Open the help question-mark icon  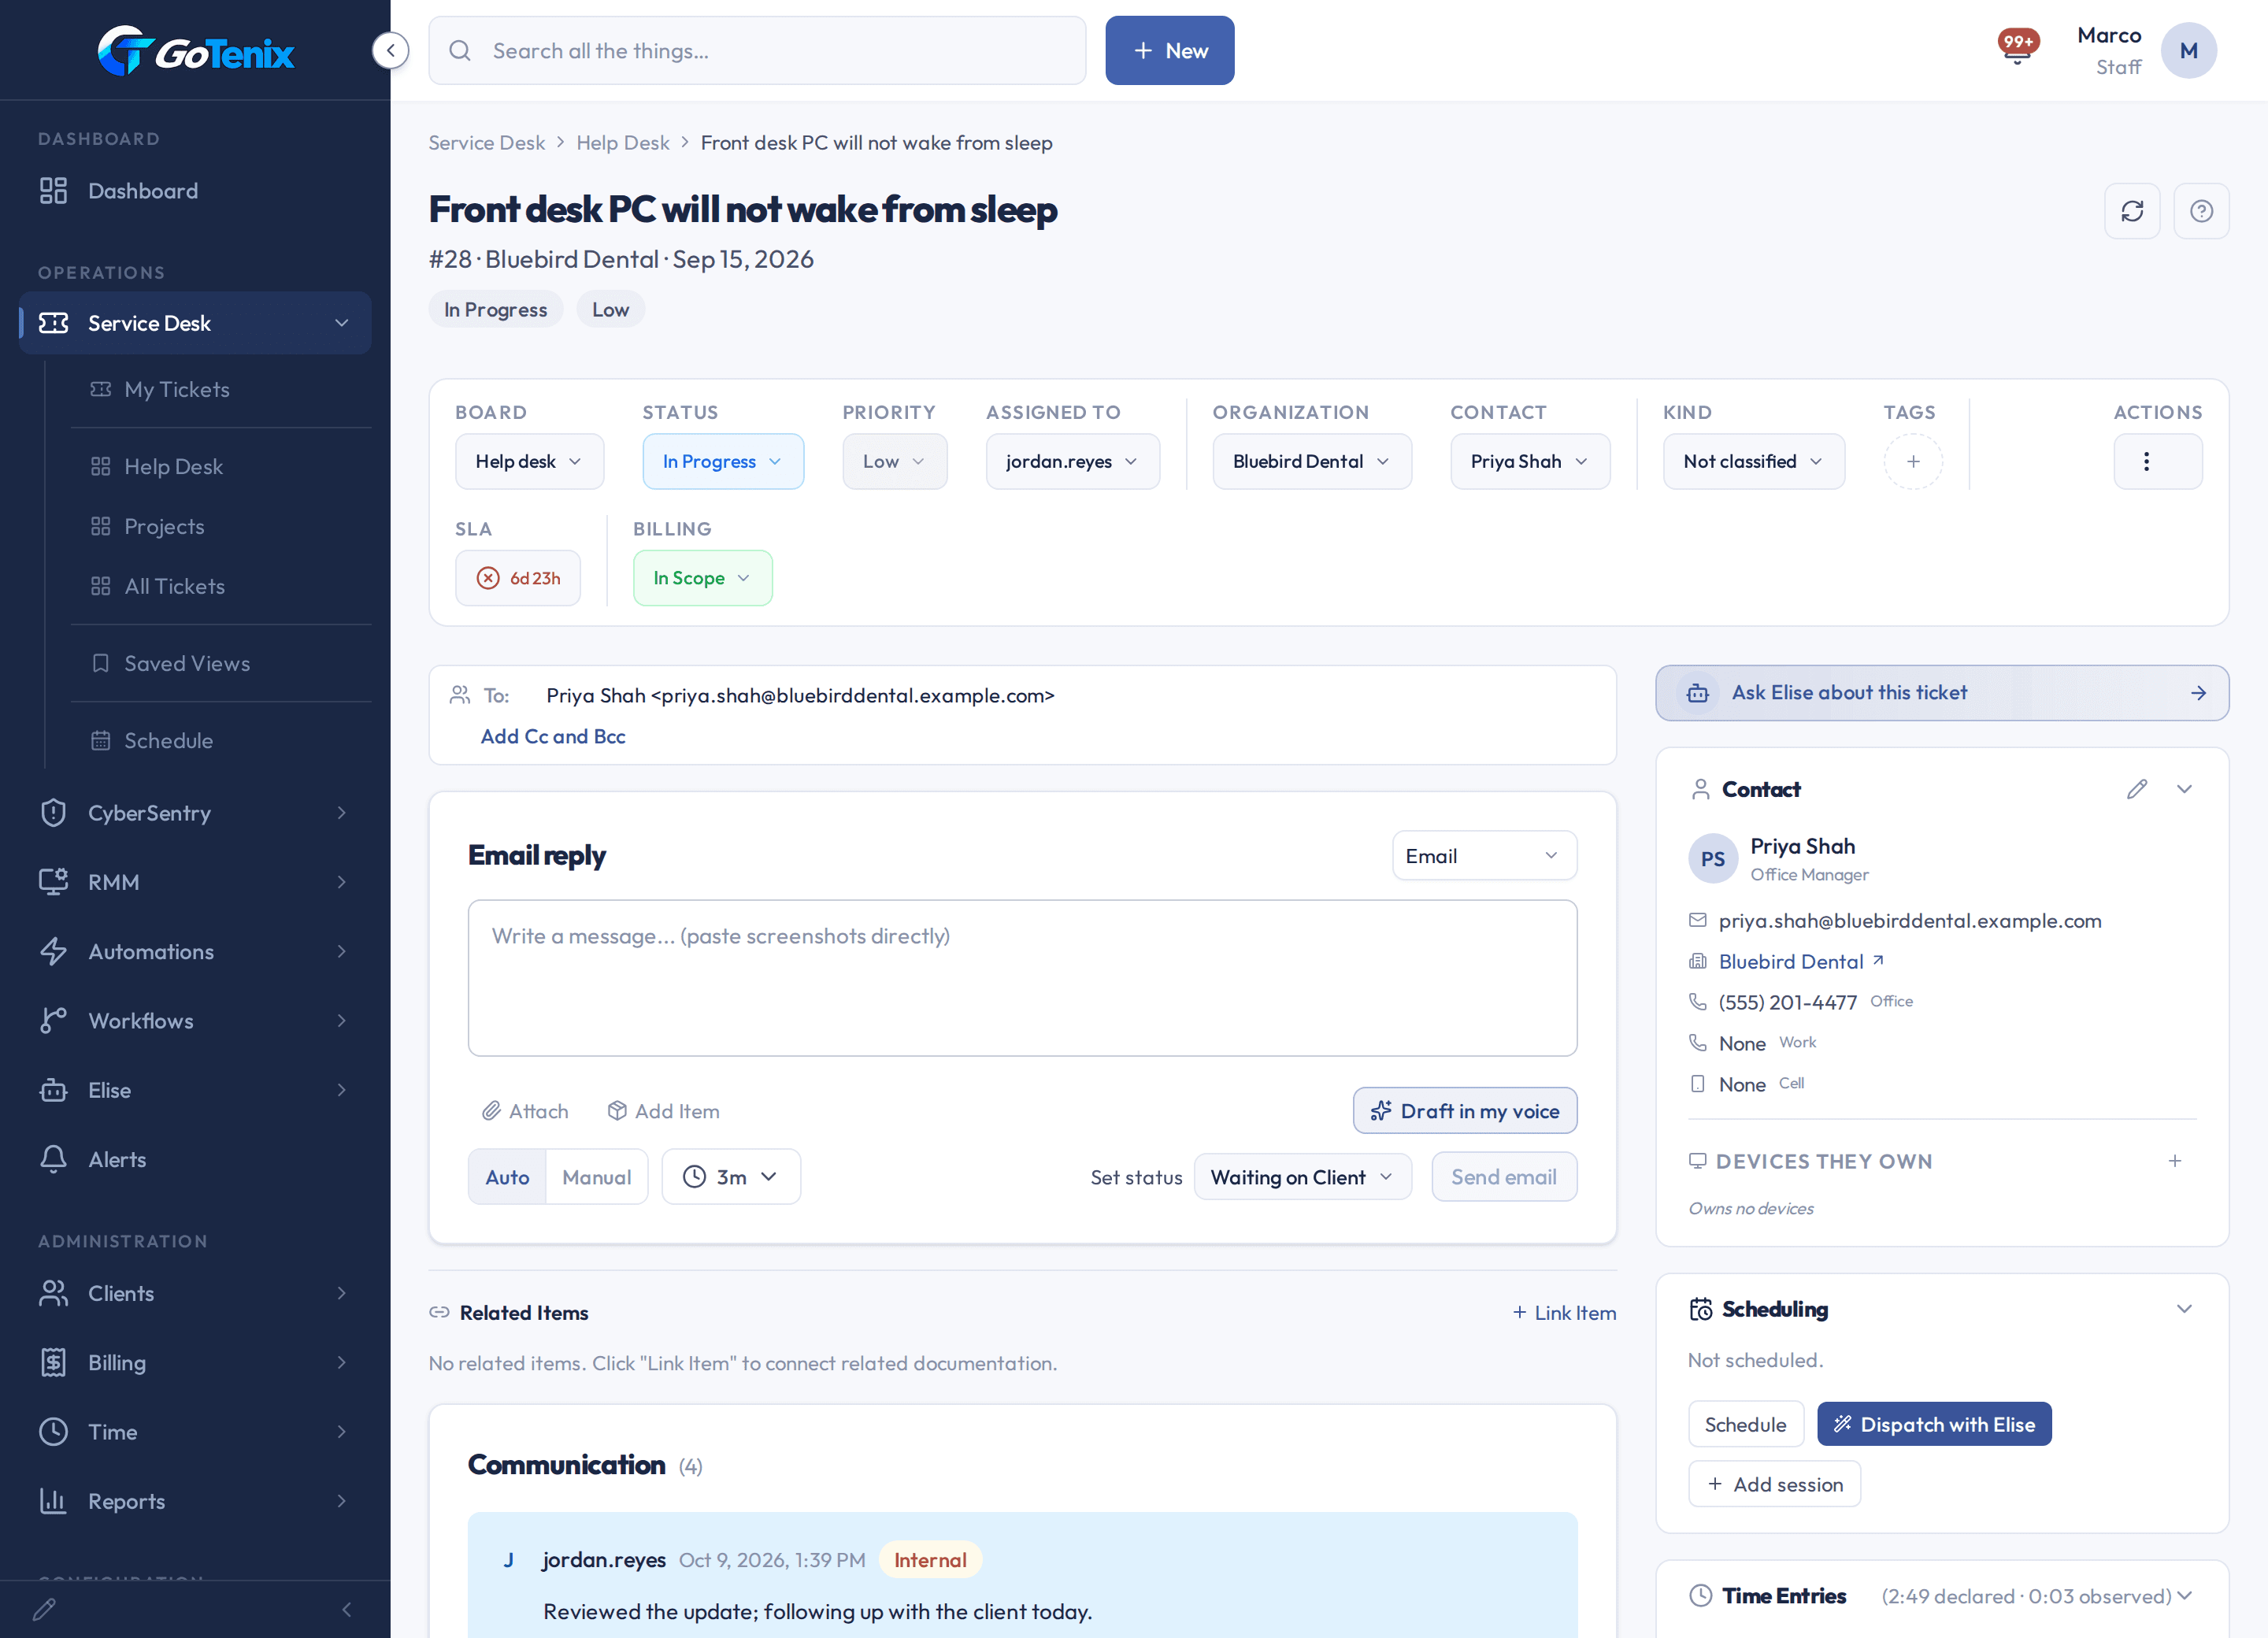tap(2201, 211)
